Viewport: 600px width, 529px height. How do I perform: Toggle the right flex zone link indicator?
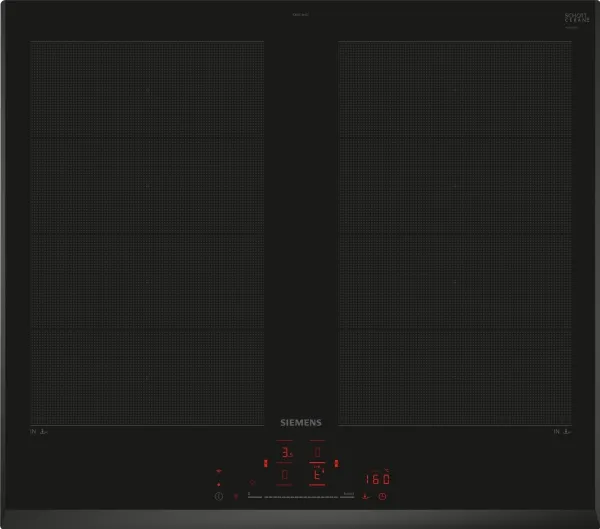point(337,463)
